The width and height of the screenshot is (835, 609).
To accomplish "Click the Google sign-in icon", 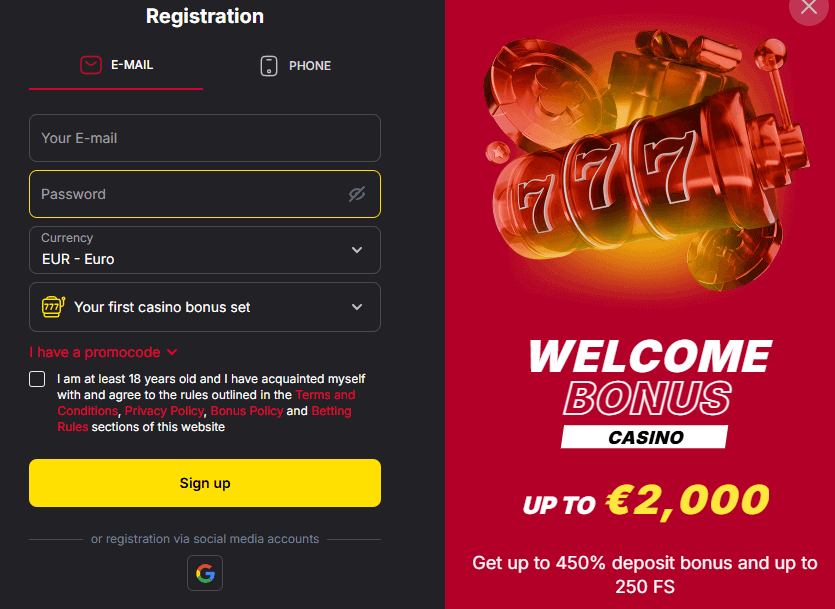I will [205, 573].
